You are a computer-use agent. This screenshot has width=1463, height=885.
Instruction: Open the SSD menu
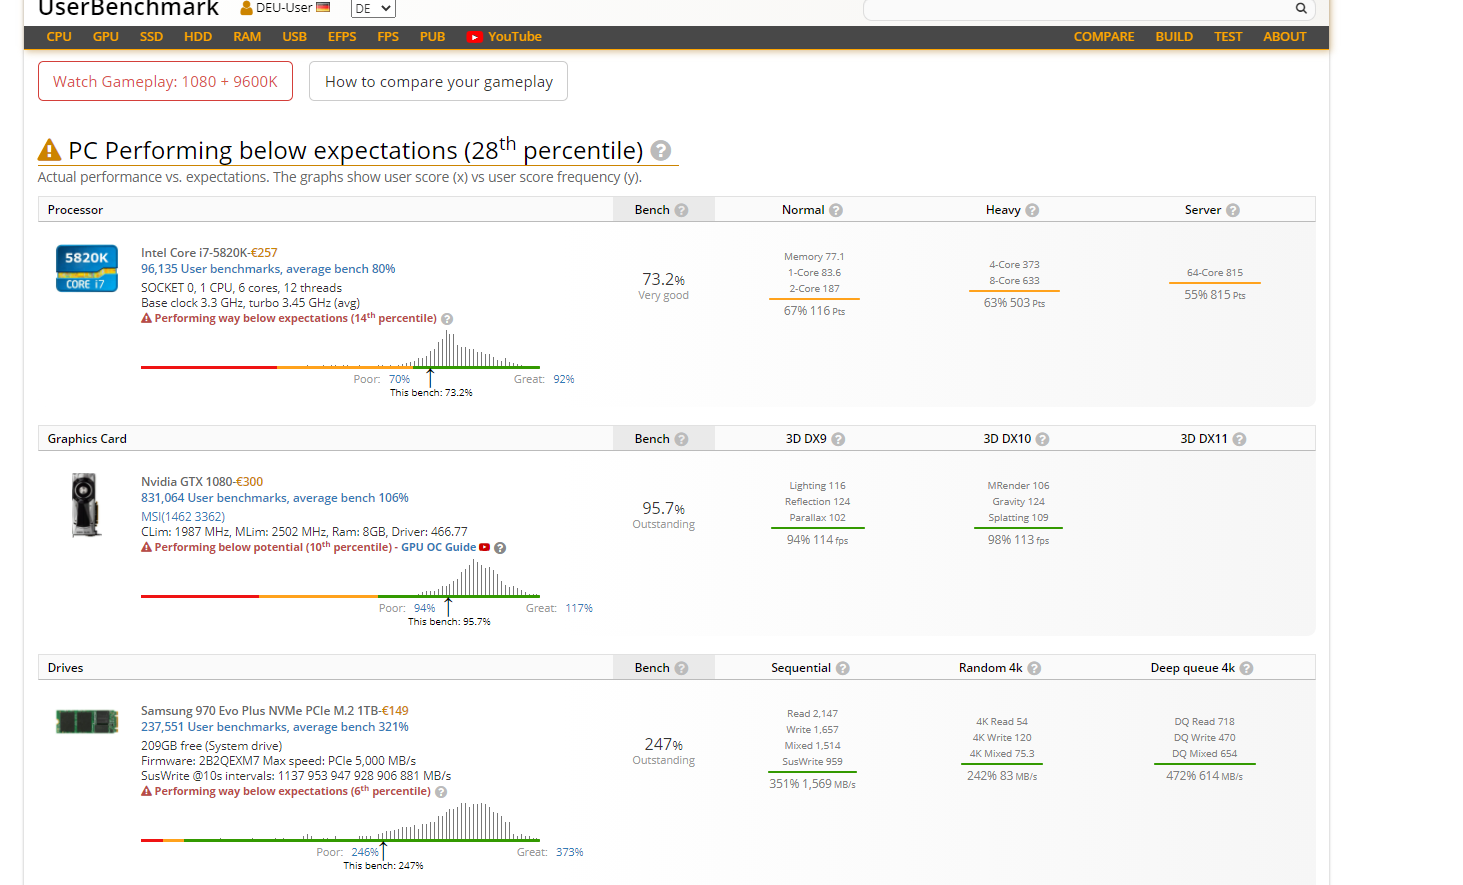(x=151, y=37)
